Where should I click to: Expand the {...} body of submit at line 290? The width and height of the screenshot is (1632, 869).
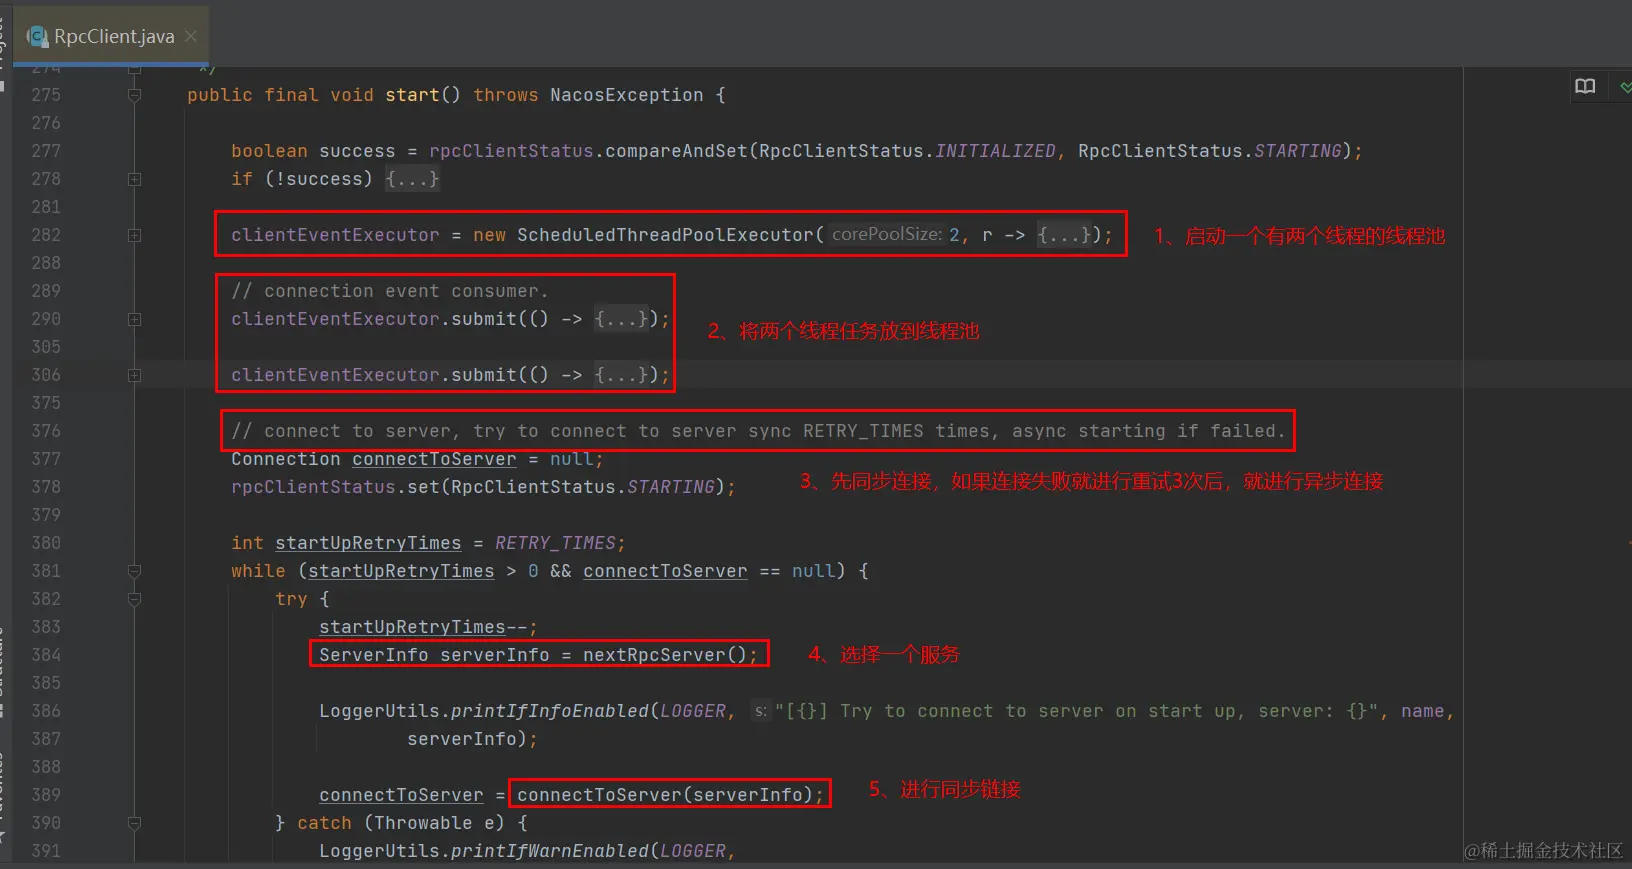[x=621, y=319]
